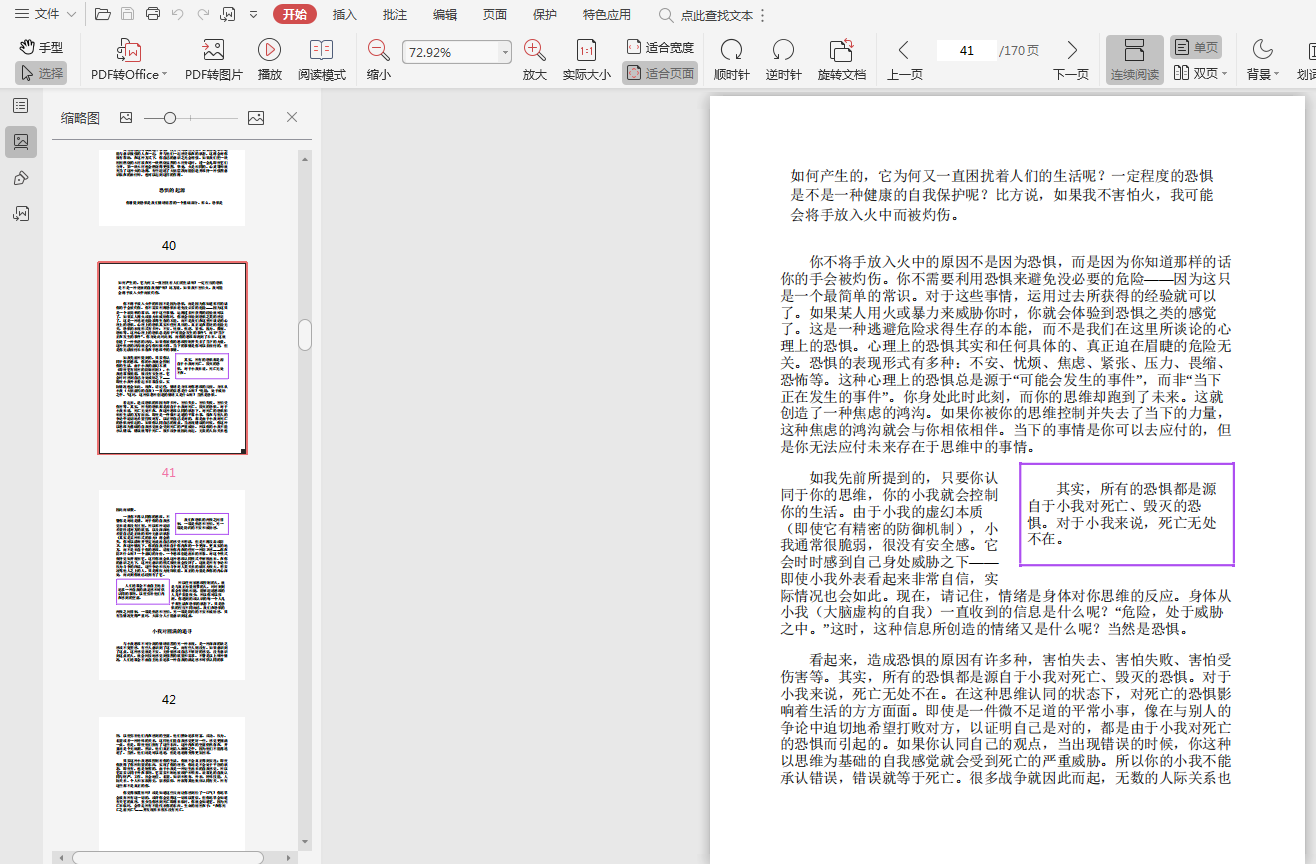
Task: Toggle 连续阅读 continuous reading mode
Action: point(1134,59)
